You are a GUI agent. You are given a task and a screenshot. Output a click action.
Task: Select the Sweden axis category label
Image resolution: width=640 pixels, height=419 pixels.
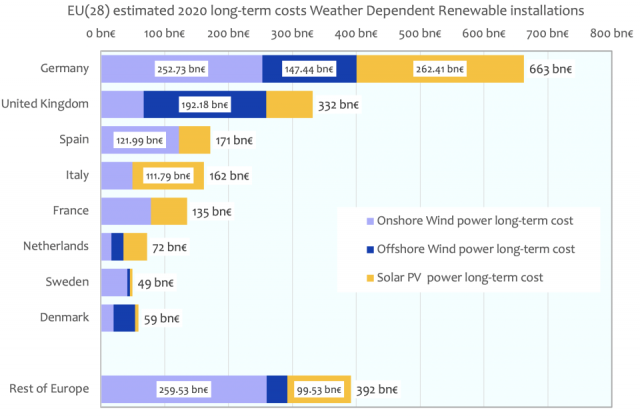pyautogui.click(x=69, y=282)
